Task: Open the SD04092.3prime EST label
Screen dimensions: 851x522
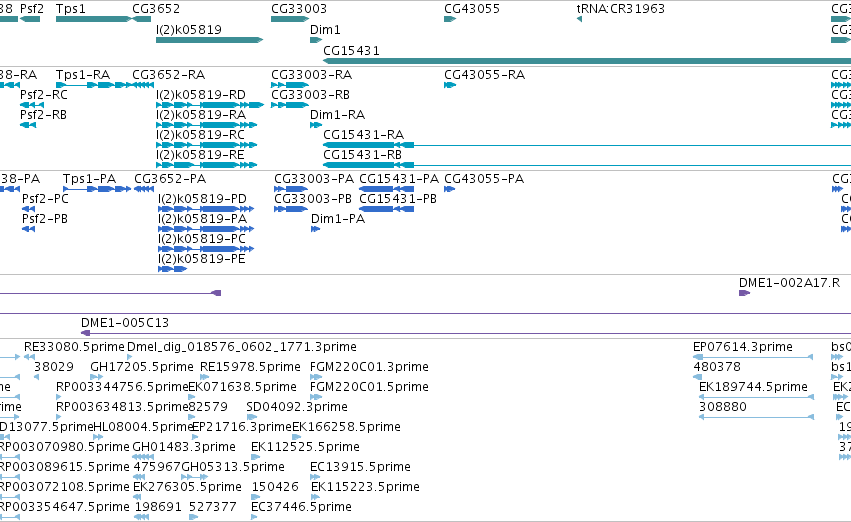Action: pyautogui.click(x=297, y=408)
